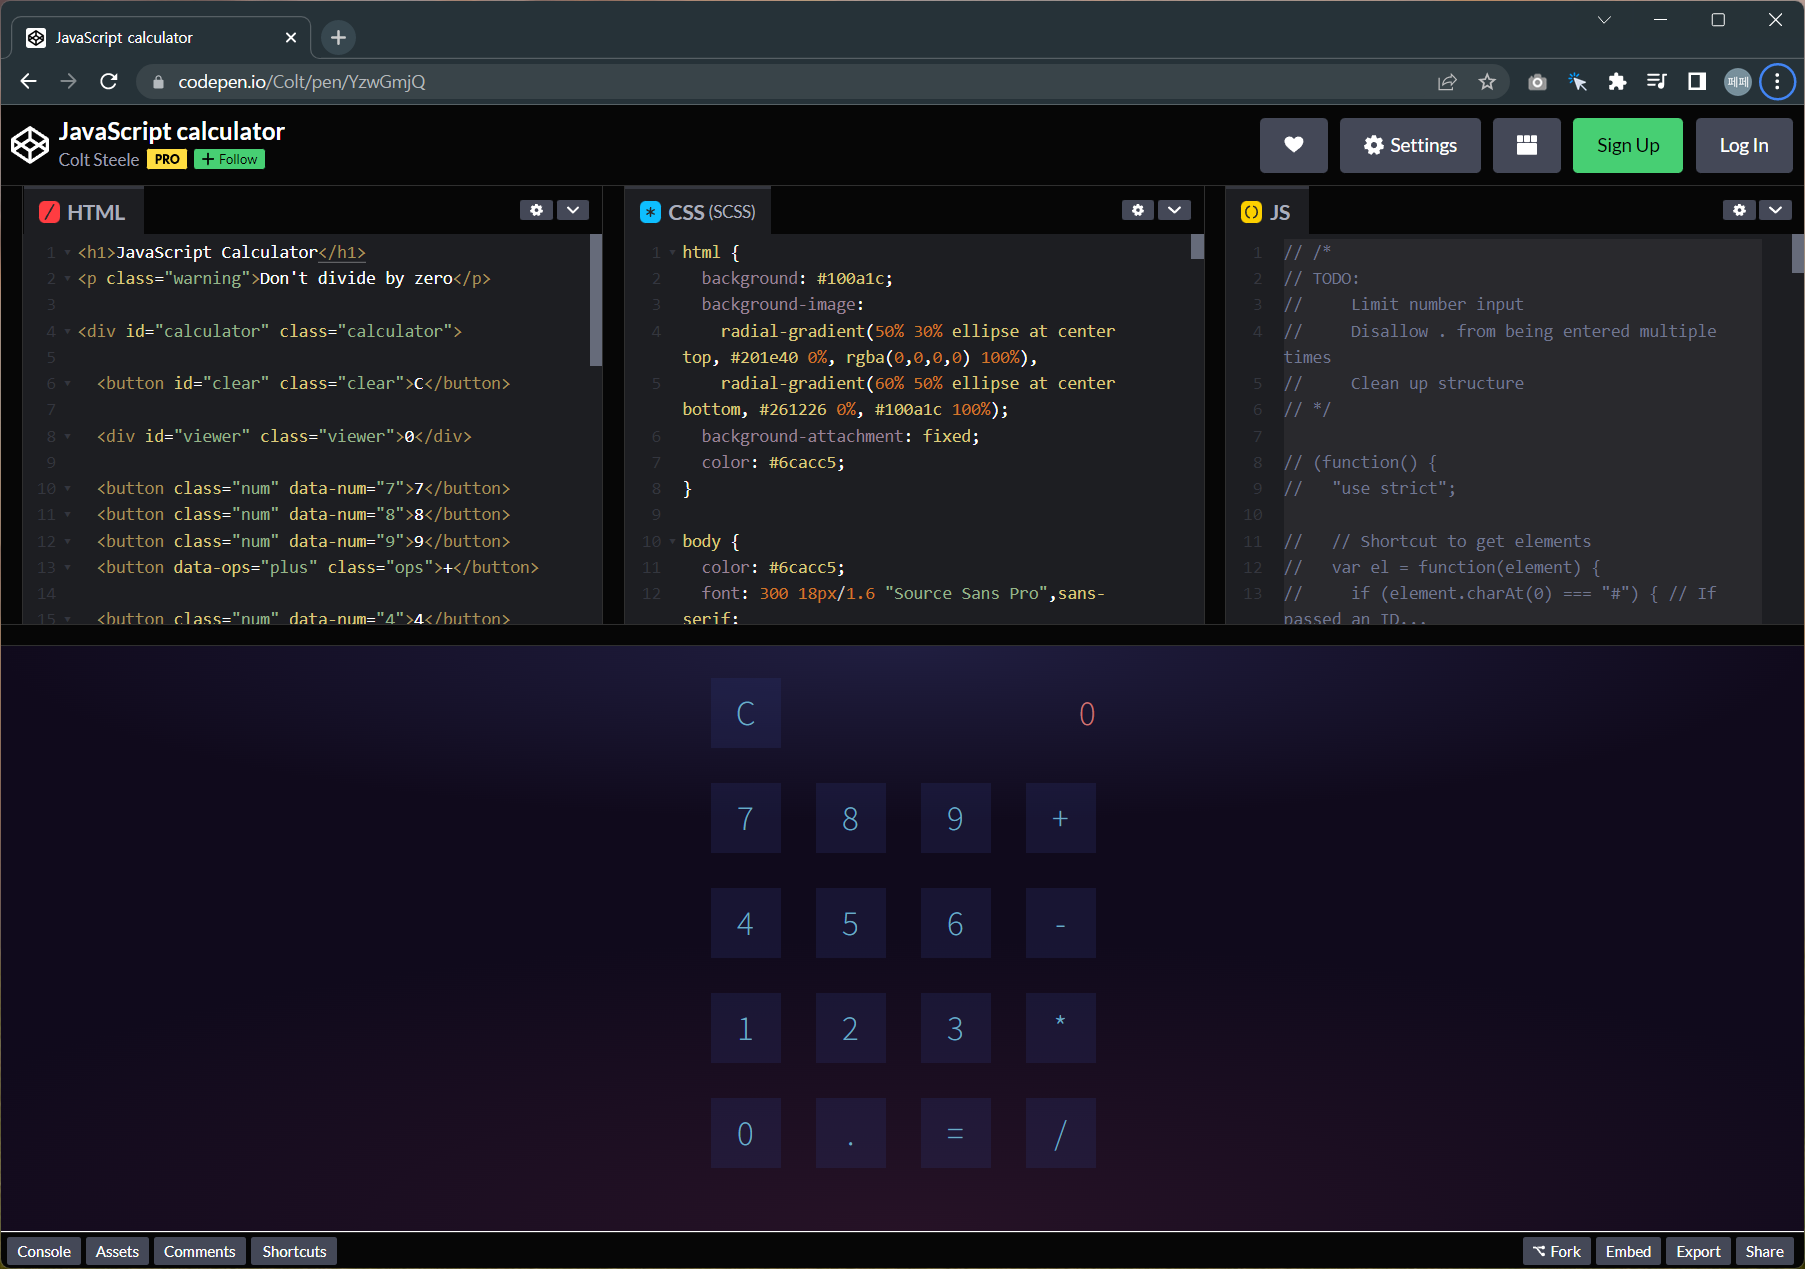
Task: Click calculator number 8
Action: (851, 818)
